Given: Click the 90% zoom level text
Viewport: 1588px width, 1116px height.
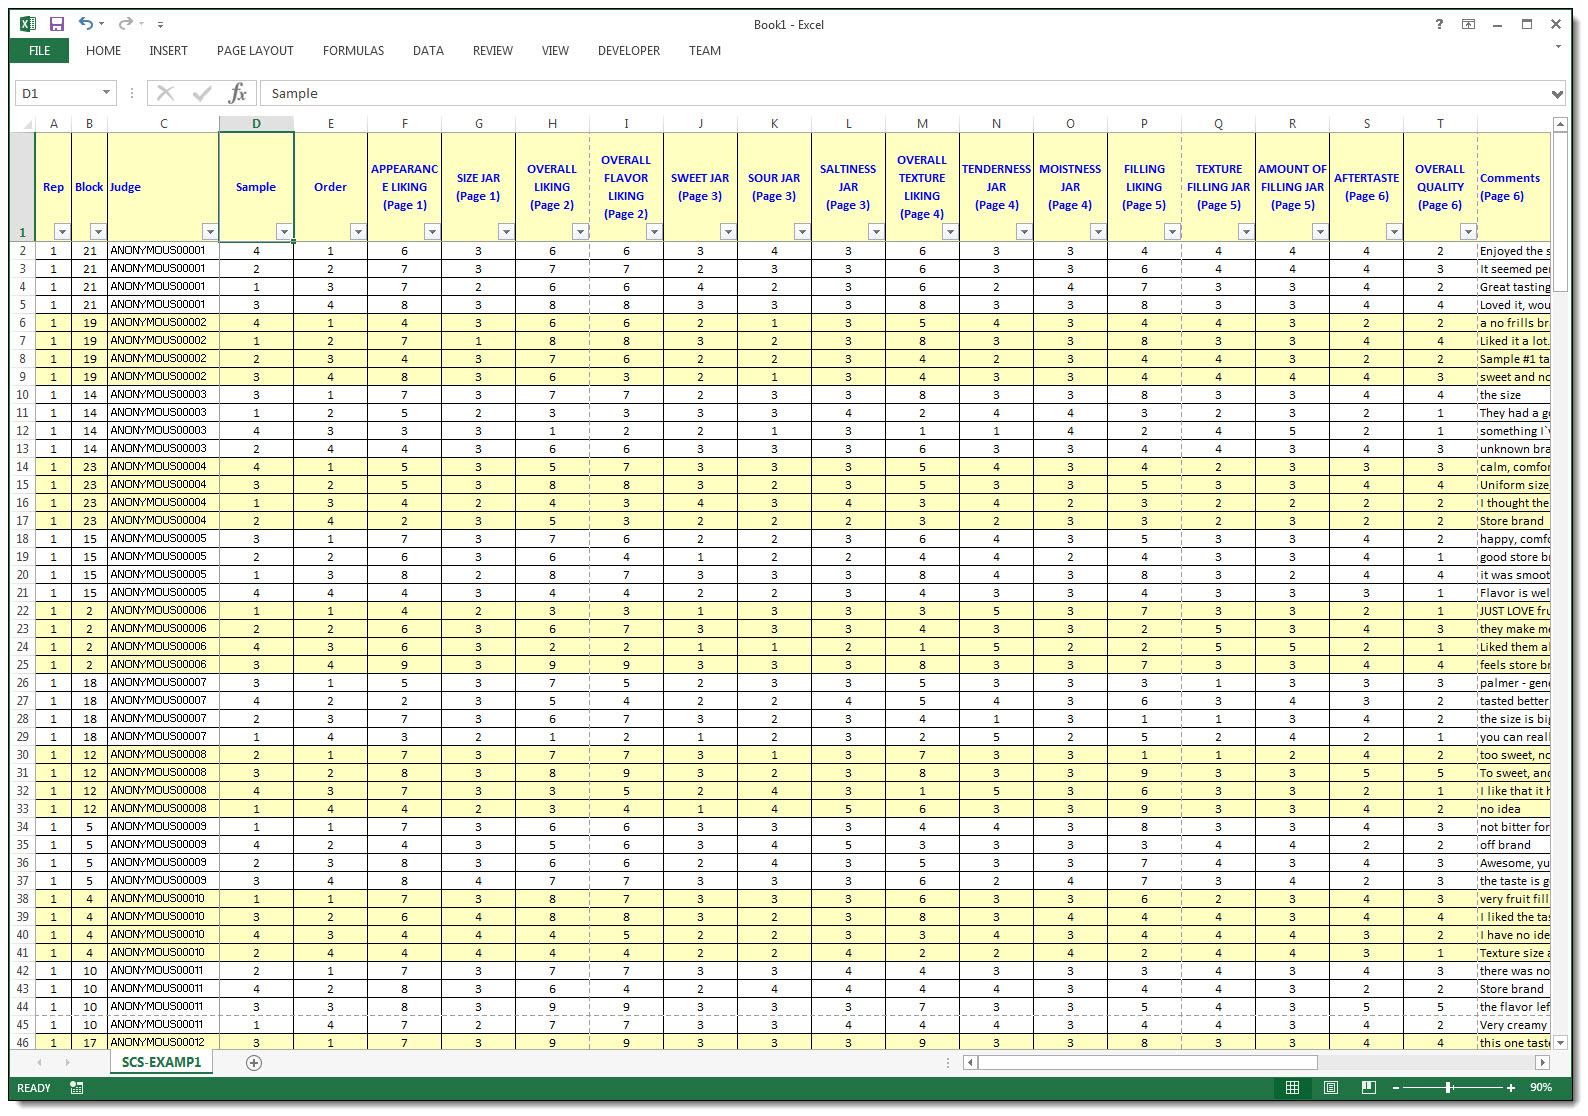Looking at the screenshot, I should point(1541,1088).
